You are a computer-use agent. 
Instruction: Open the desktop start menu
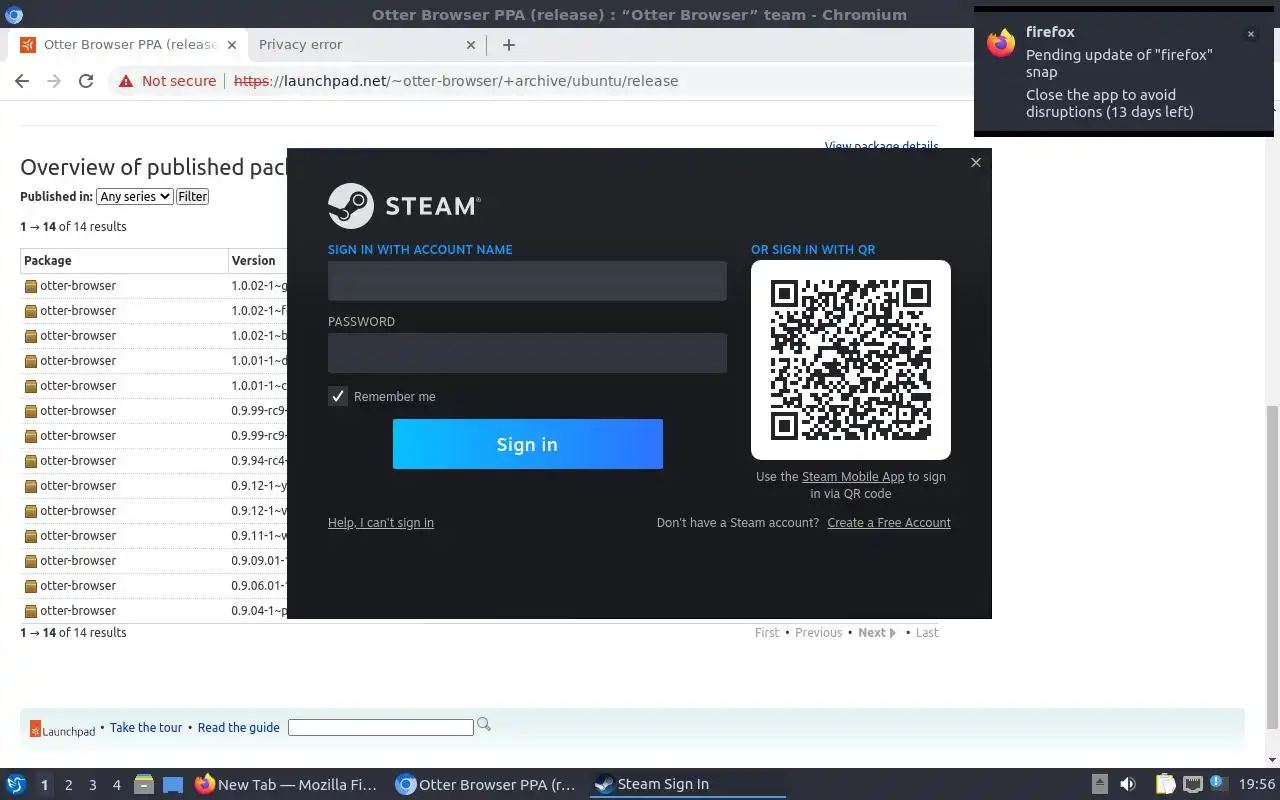click(x=16, y=785)
